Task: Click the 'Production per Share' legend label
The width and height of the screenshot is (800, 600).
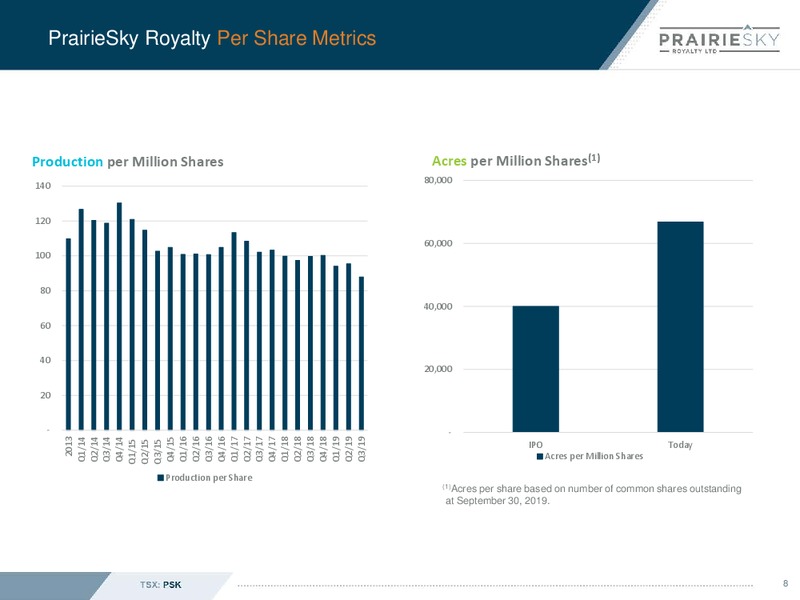Action: (x=209, y=478)
